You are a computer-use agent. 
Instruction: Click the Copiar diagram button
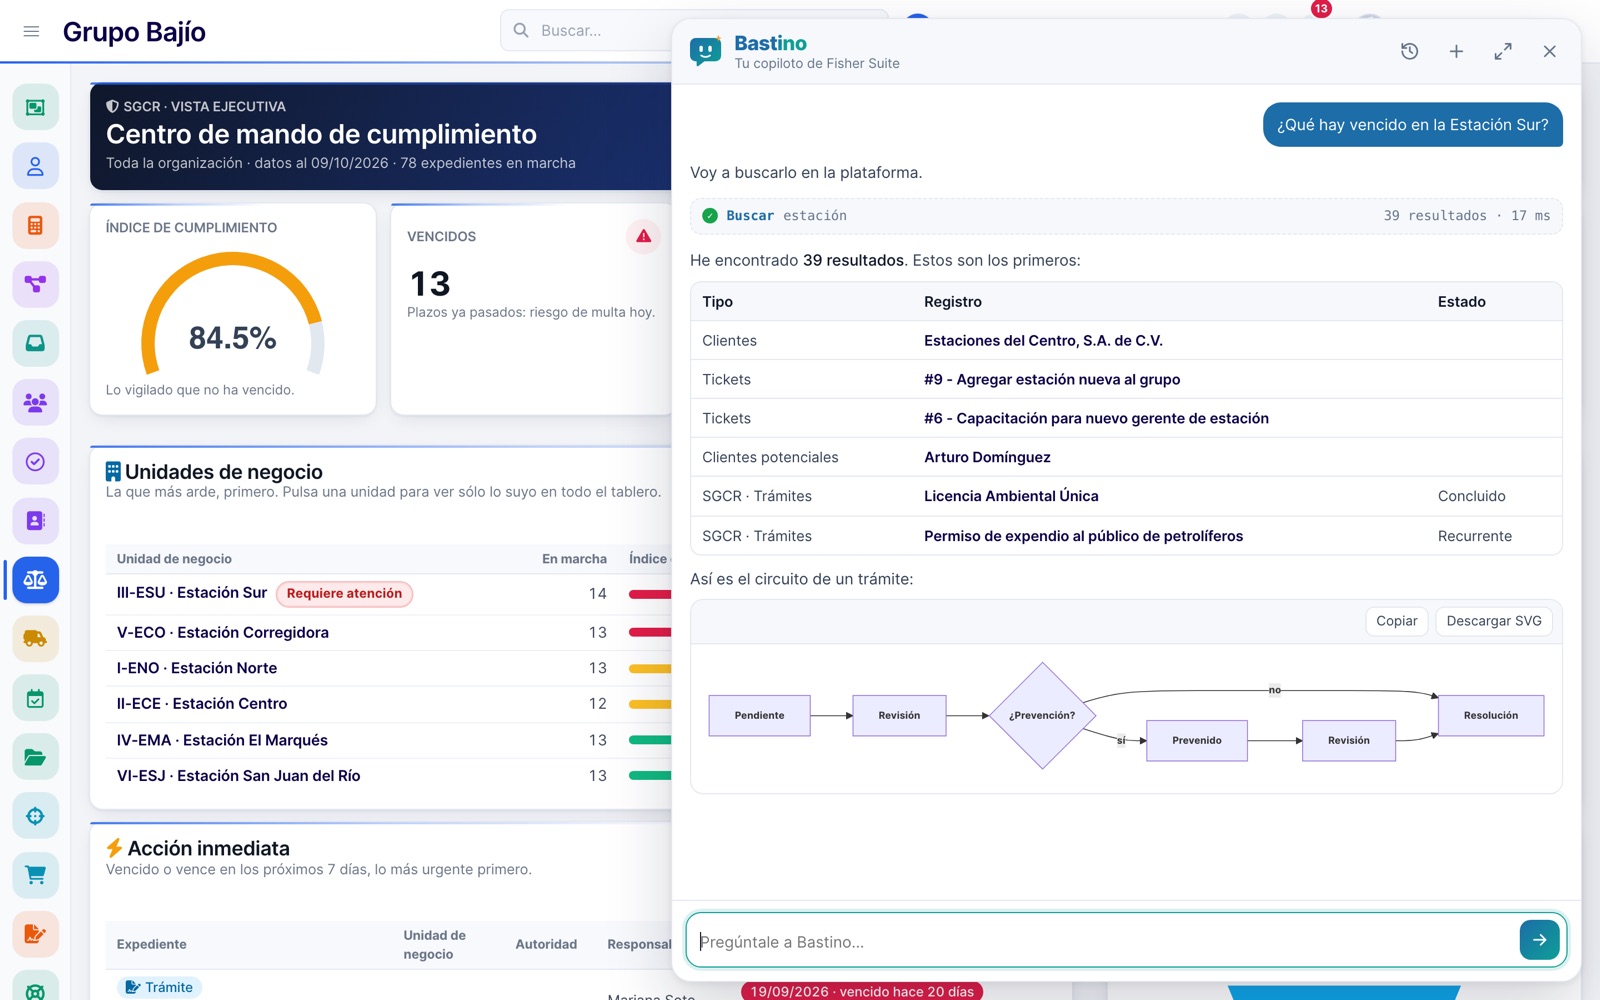1396,621
